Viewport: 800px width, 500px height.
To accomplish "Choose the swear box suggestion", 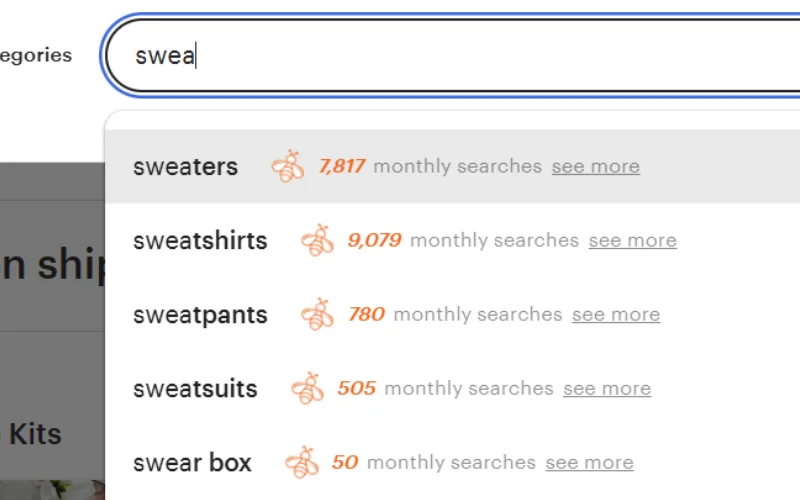I will coord(192,463).
